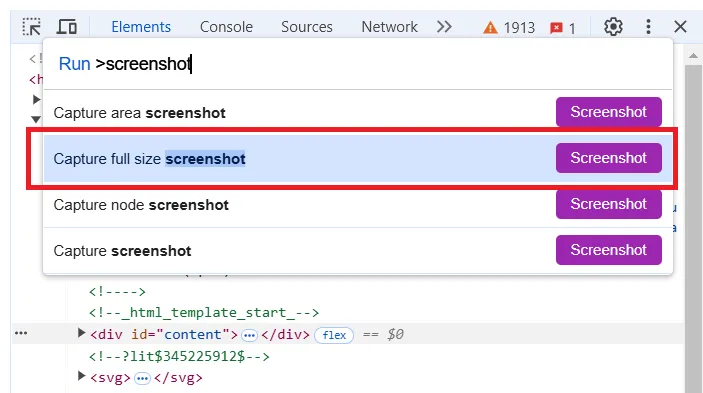Click the flex layout badge
The height and width of the screenshot is (393, 703).
tap(334, 335)
